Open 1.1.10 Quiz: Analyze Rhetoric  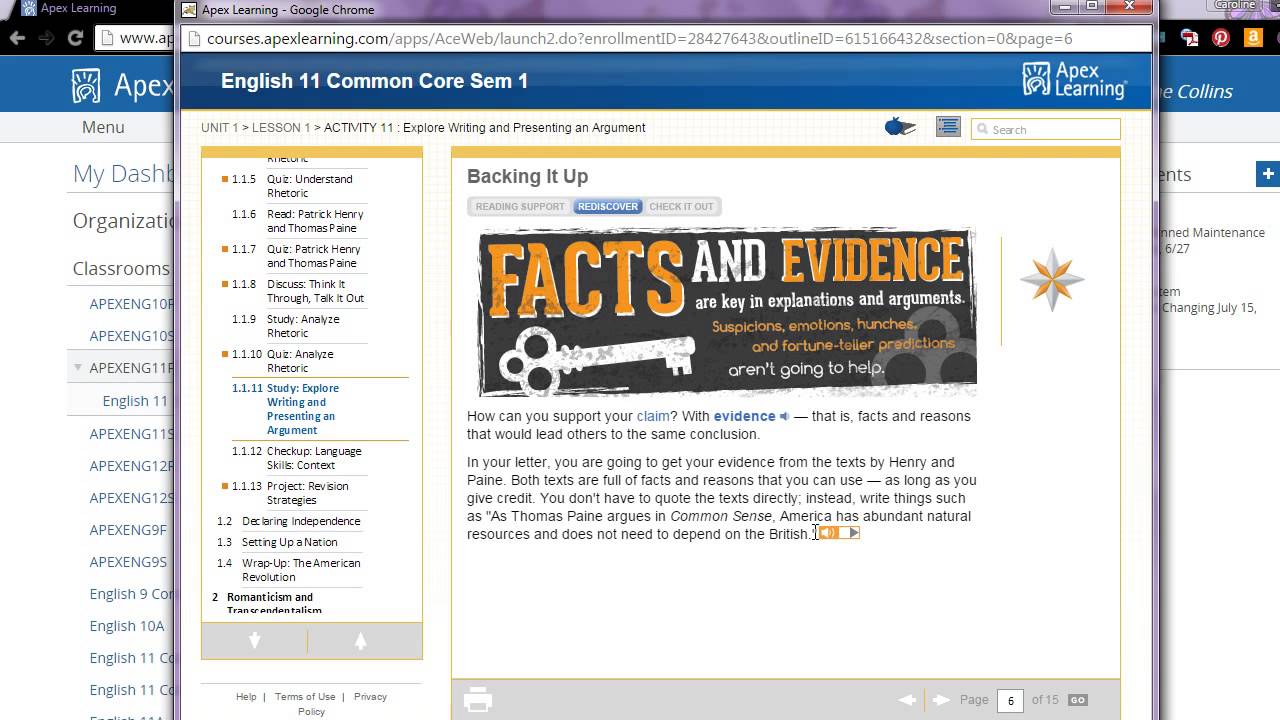299,361
